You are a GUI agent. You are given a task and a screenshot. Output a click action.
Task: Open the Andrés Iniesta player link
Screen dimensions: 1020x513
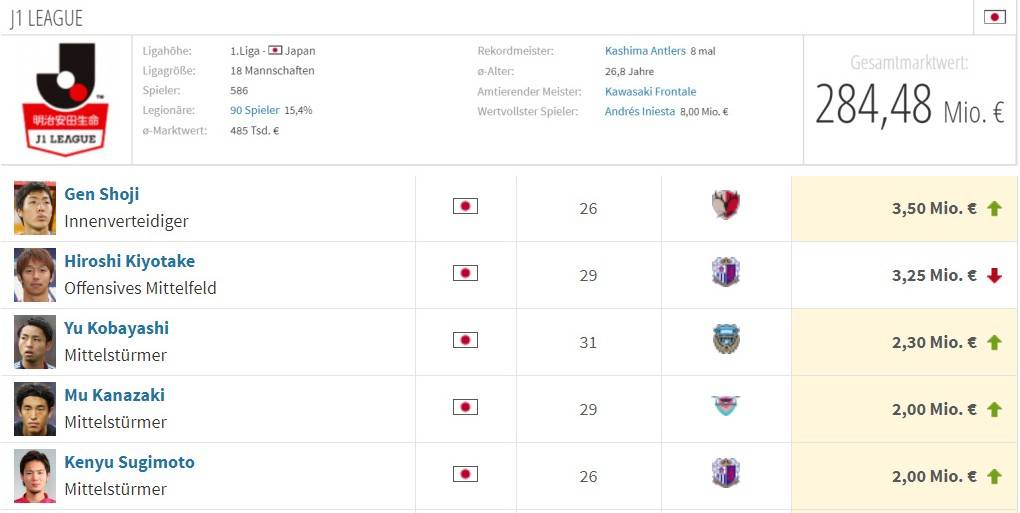[x=640, y=111]
